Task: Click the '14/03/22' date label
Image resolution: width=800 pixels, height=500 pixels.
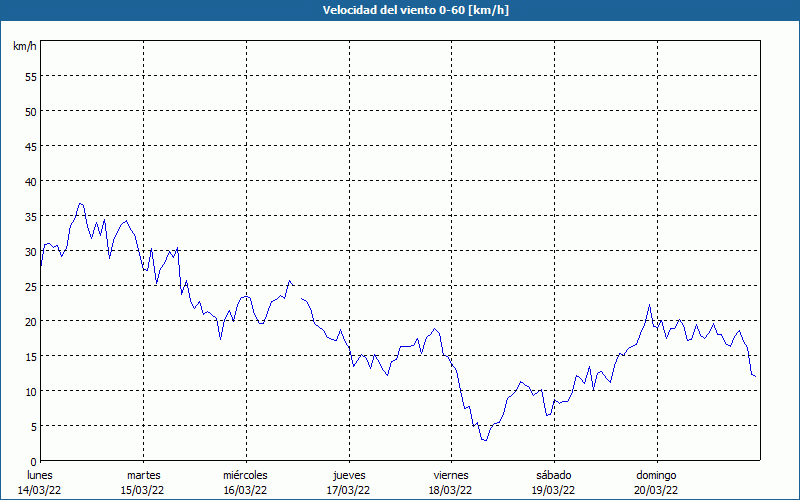Action: tap(40, 490)
